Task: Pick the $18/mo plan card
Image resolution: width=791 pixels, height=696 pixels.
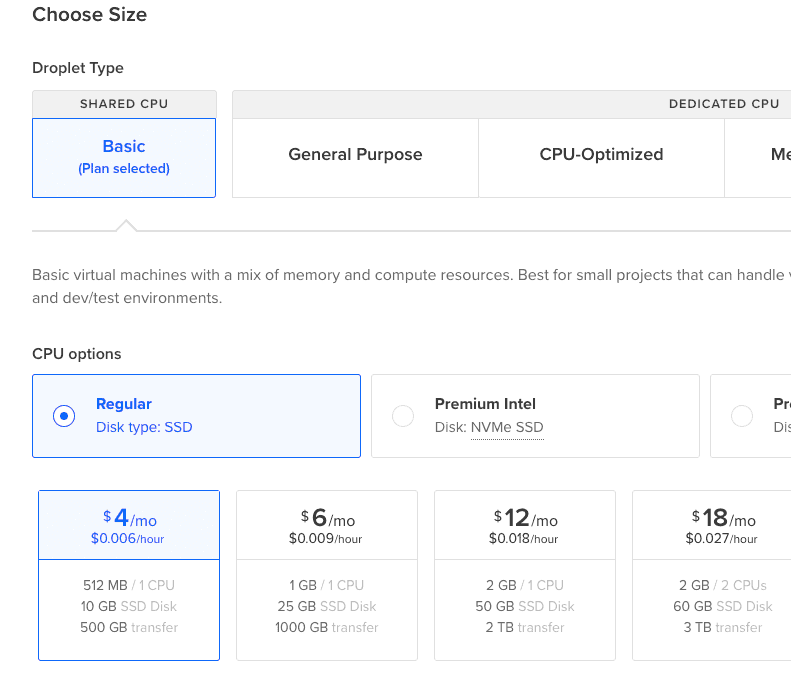Action: [x=712, y=575]
